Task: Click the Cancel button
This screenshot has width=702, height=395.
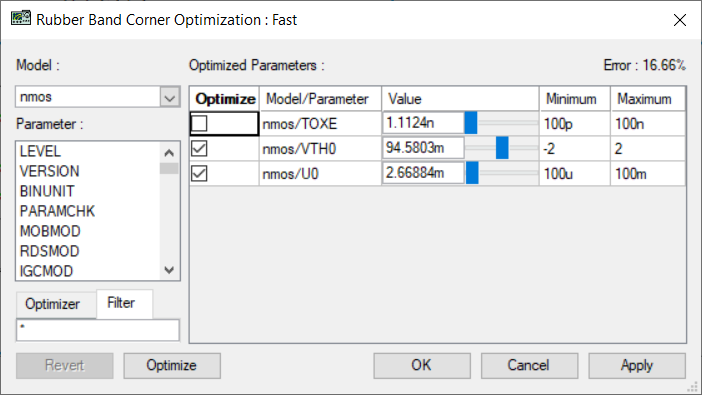Action: point(529,365)
